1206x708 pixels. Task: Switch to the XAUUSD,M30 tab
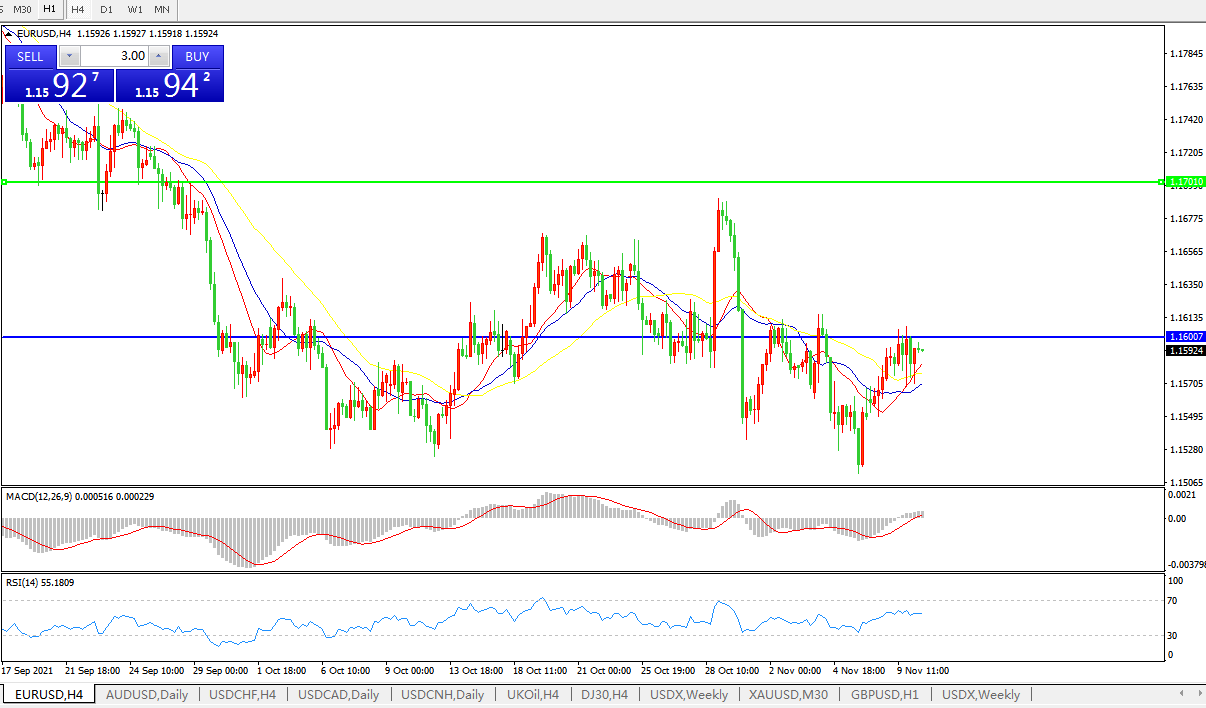pos(789,694)
